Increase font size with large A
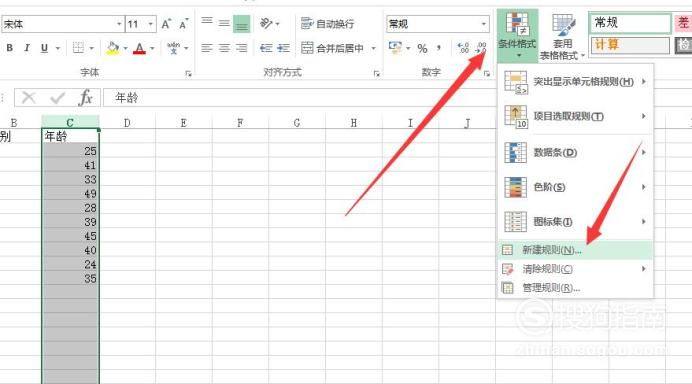692x384 pixels. click(166, 24)
